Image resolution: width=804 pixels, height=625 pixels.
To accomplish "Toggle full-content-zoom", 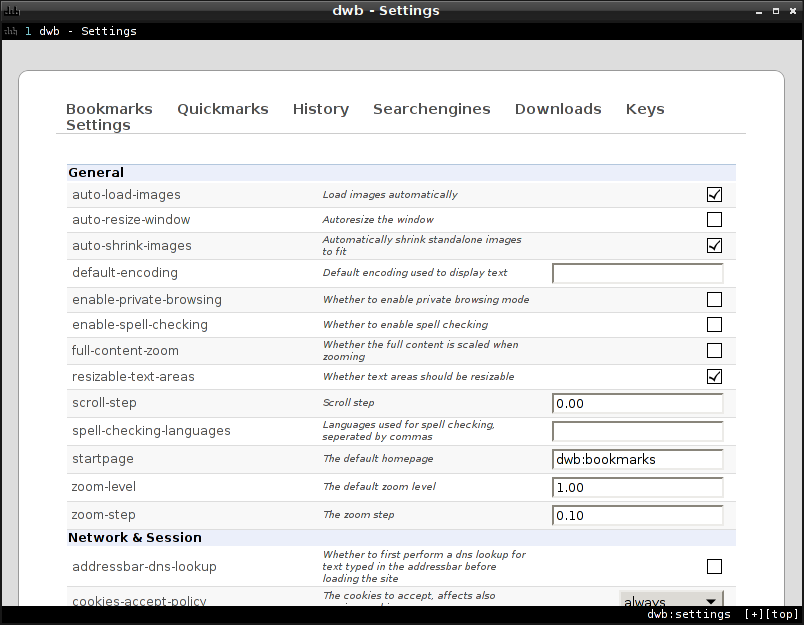I will click(714, 350).
